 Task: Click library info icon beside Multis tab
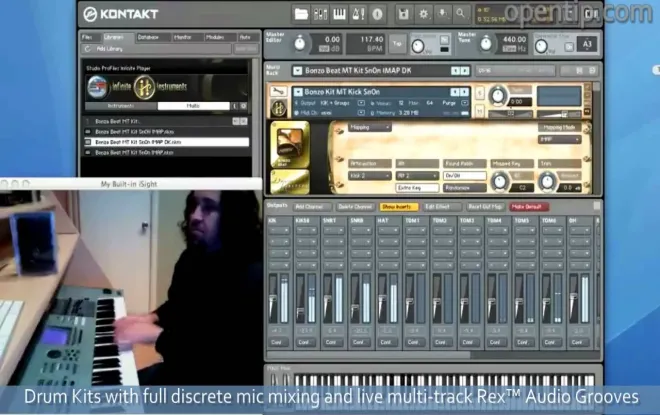coord(235,106)
